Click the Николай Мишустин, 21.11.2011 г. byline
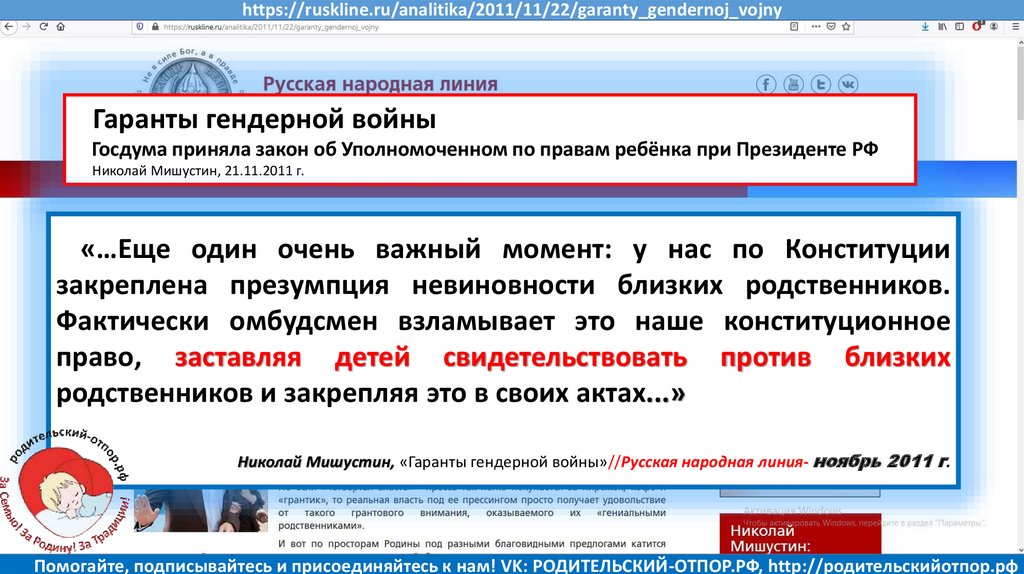The width and height of the screenshot is (1024, 574). coord(198,171)
